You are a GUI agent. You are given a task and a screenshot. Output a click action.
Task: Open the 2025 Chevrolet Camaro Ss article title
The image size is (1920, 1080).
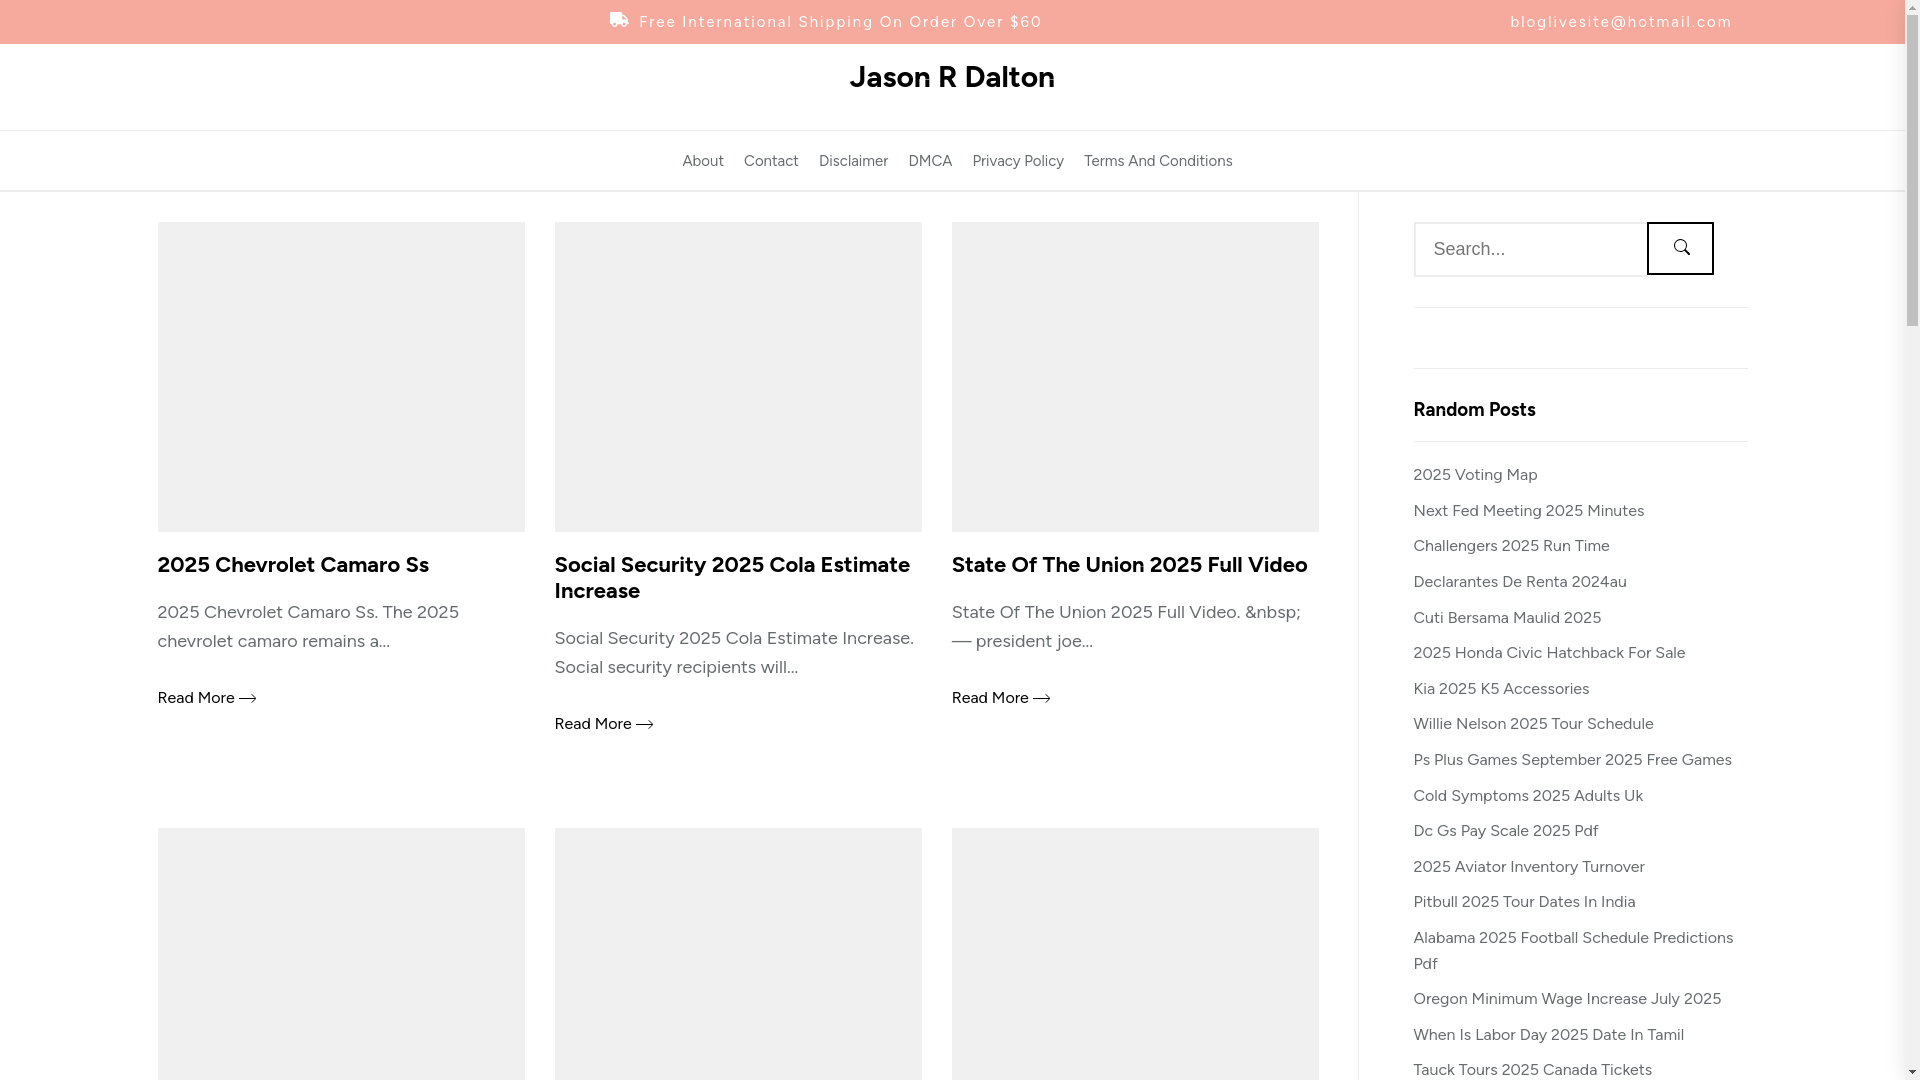(293, 565)
